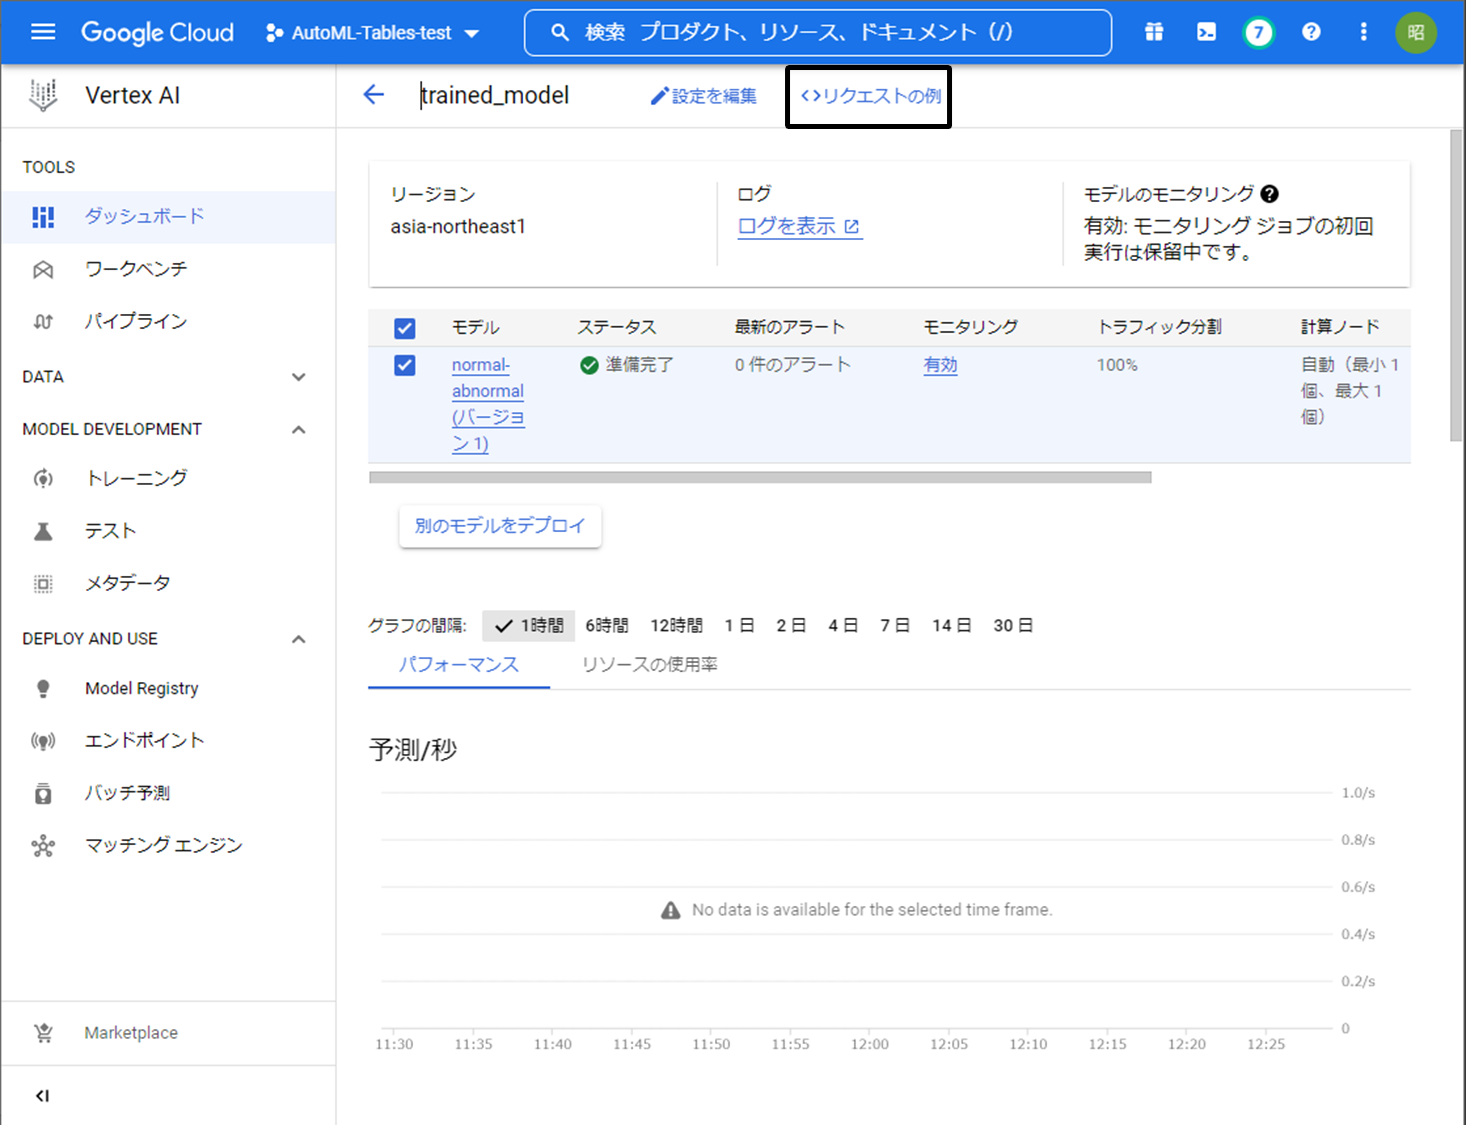Toggle the select-all checkbox in table header

405,328
